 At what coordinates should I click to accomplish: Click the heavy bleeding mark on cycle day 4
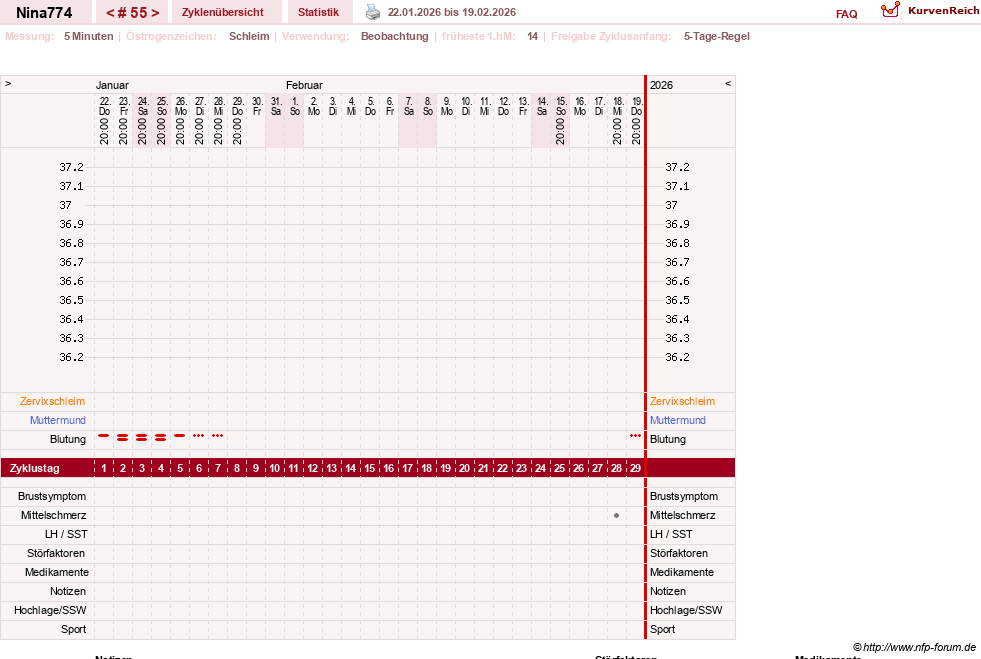(161, 437)
